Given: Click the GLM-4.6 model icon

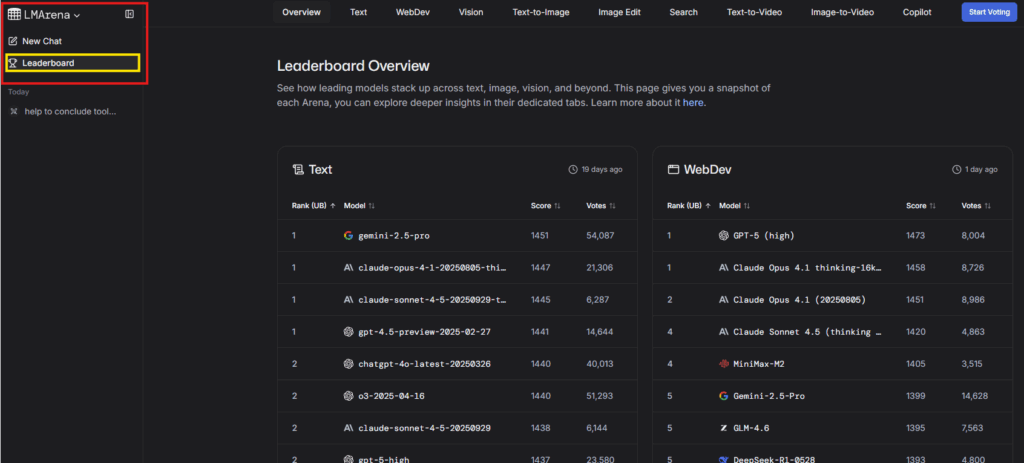Looking at the screenshot, I should (x=724, y=428).
